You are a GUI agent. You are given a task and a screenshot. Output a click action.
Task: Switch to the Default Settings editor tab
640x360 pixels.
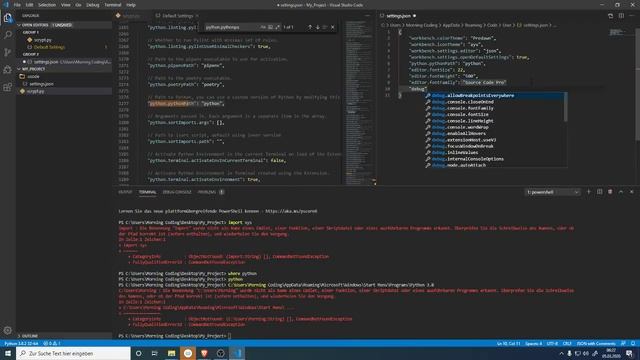click(x=177, y=16)
